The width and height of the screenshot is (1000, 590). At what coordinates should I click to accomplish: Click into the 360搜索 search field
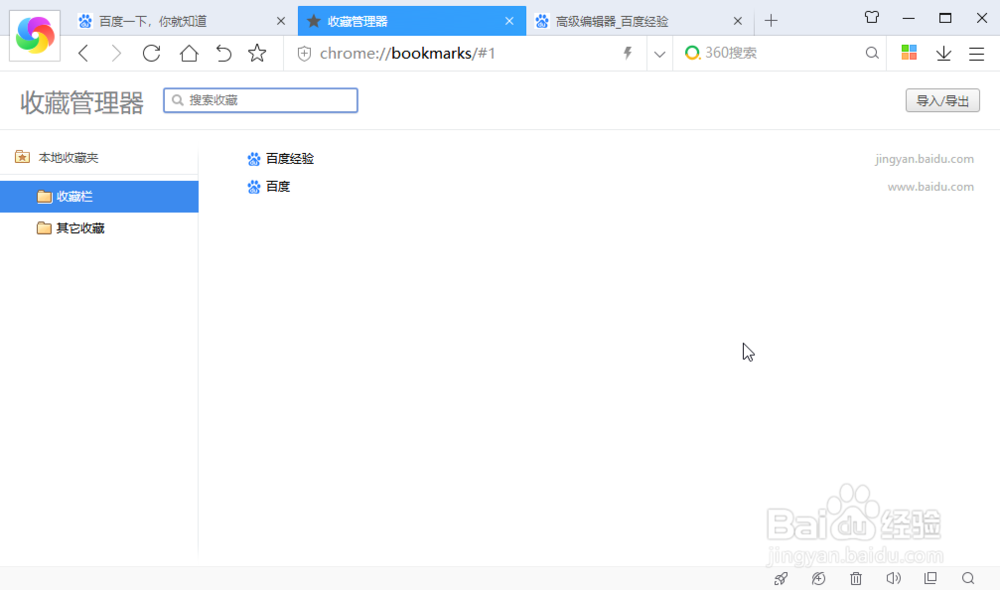pyautogui.click(x=781, y=53)
